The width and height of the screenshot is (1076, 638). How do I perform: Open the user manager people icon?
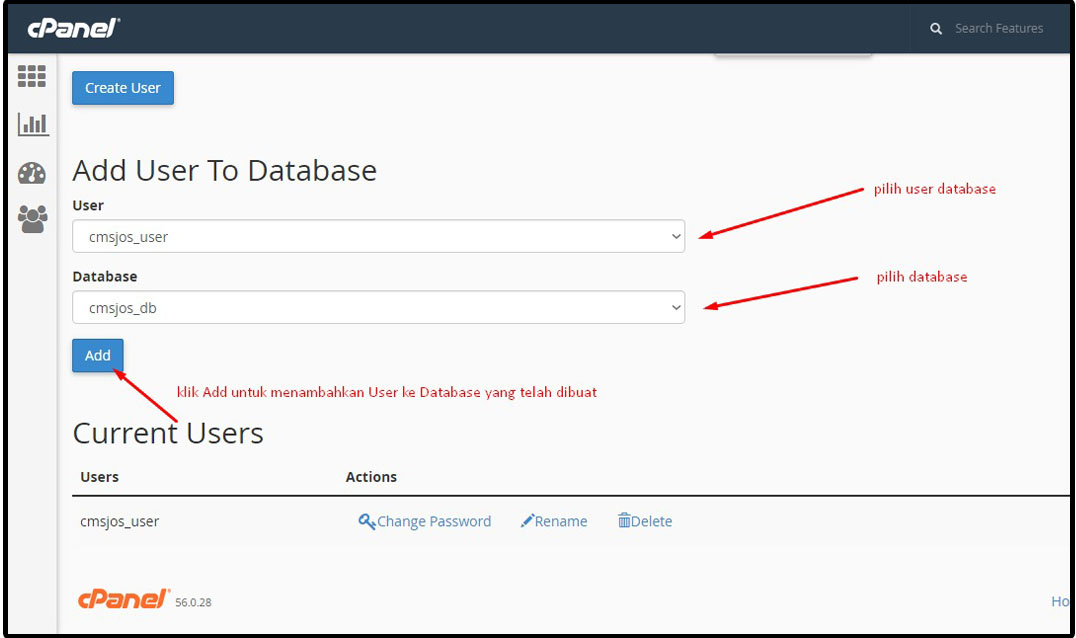(32, 220)
